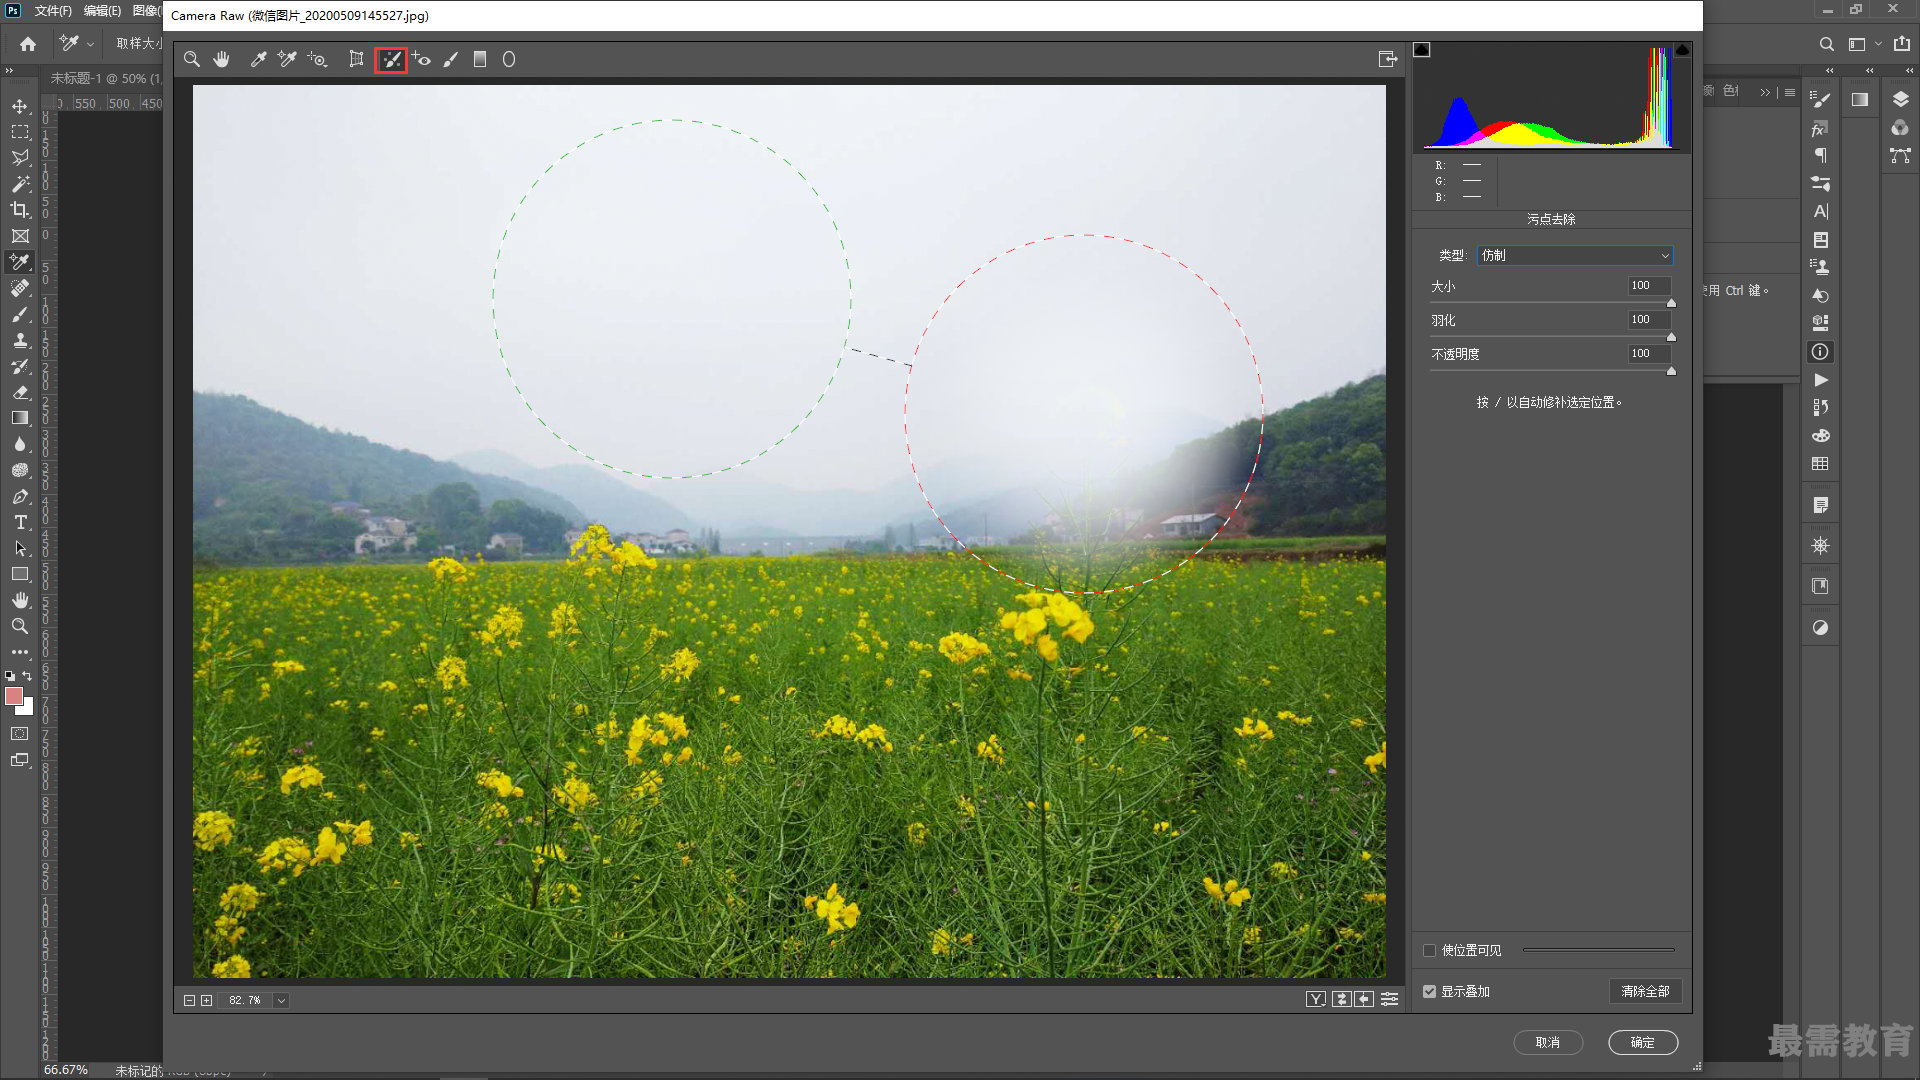This screenshot has width=1920, height=1080.
Task: Click the 羽化 slider handle
Action: pos(1671,337)
